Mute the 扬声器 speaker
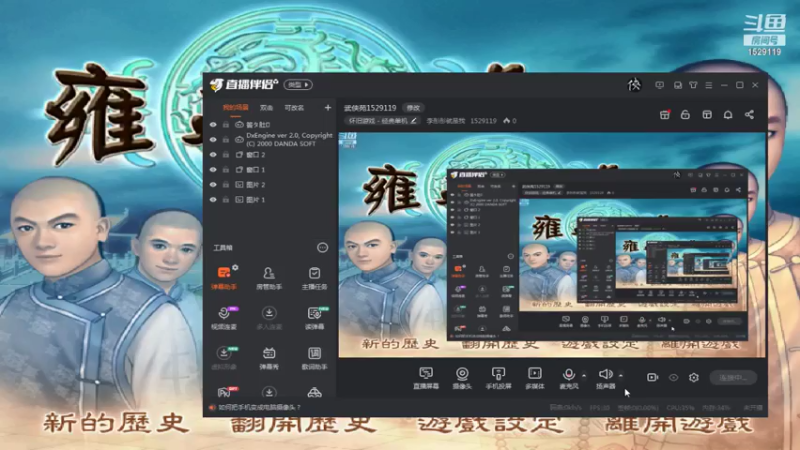This screenshot has height=450, width=800. (x=605, y=378)
